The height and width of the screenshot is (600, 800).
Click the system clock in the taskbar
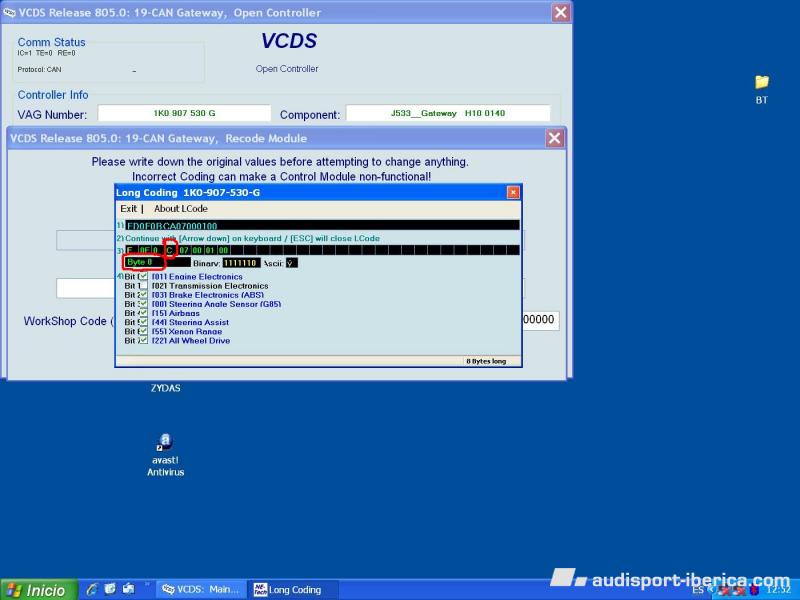778,590
